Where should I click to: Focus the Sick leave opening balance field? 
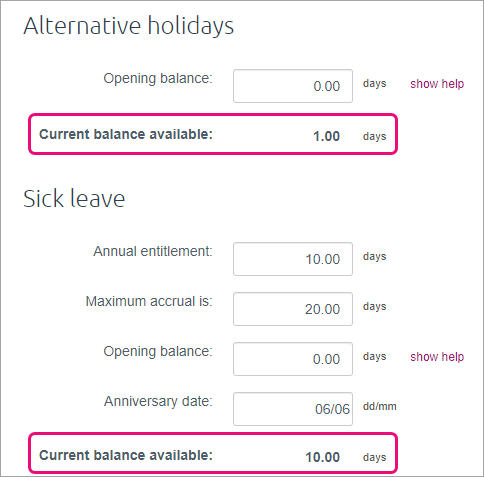pyautogui.click(x=293, y=359)
